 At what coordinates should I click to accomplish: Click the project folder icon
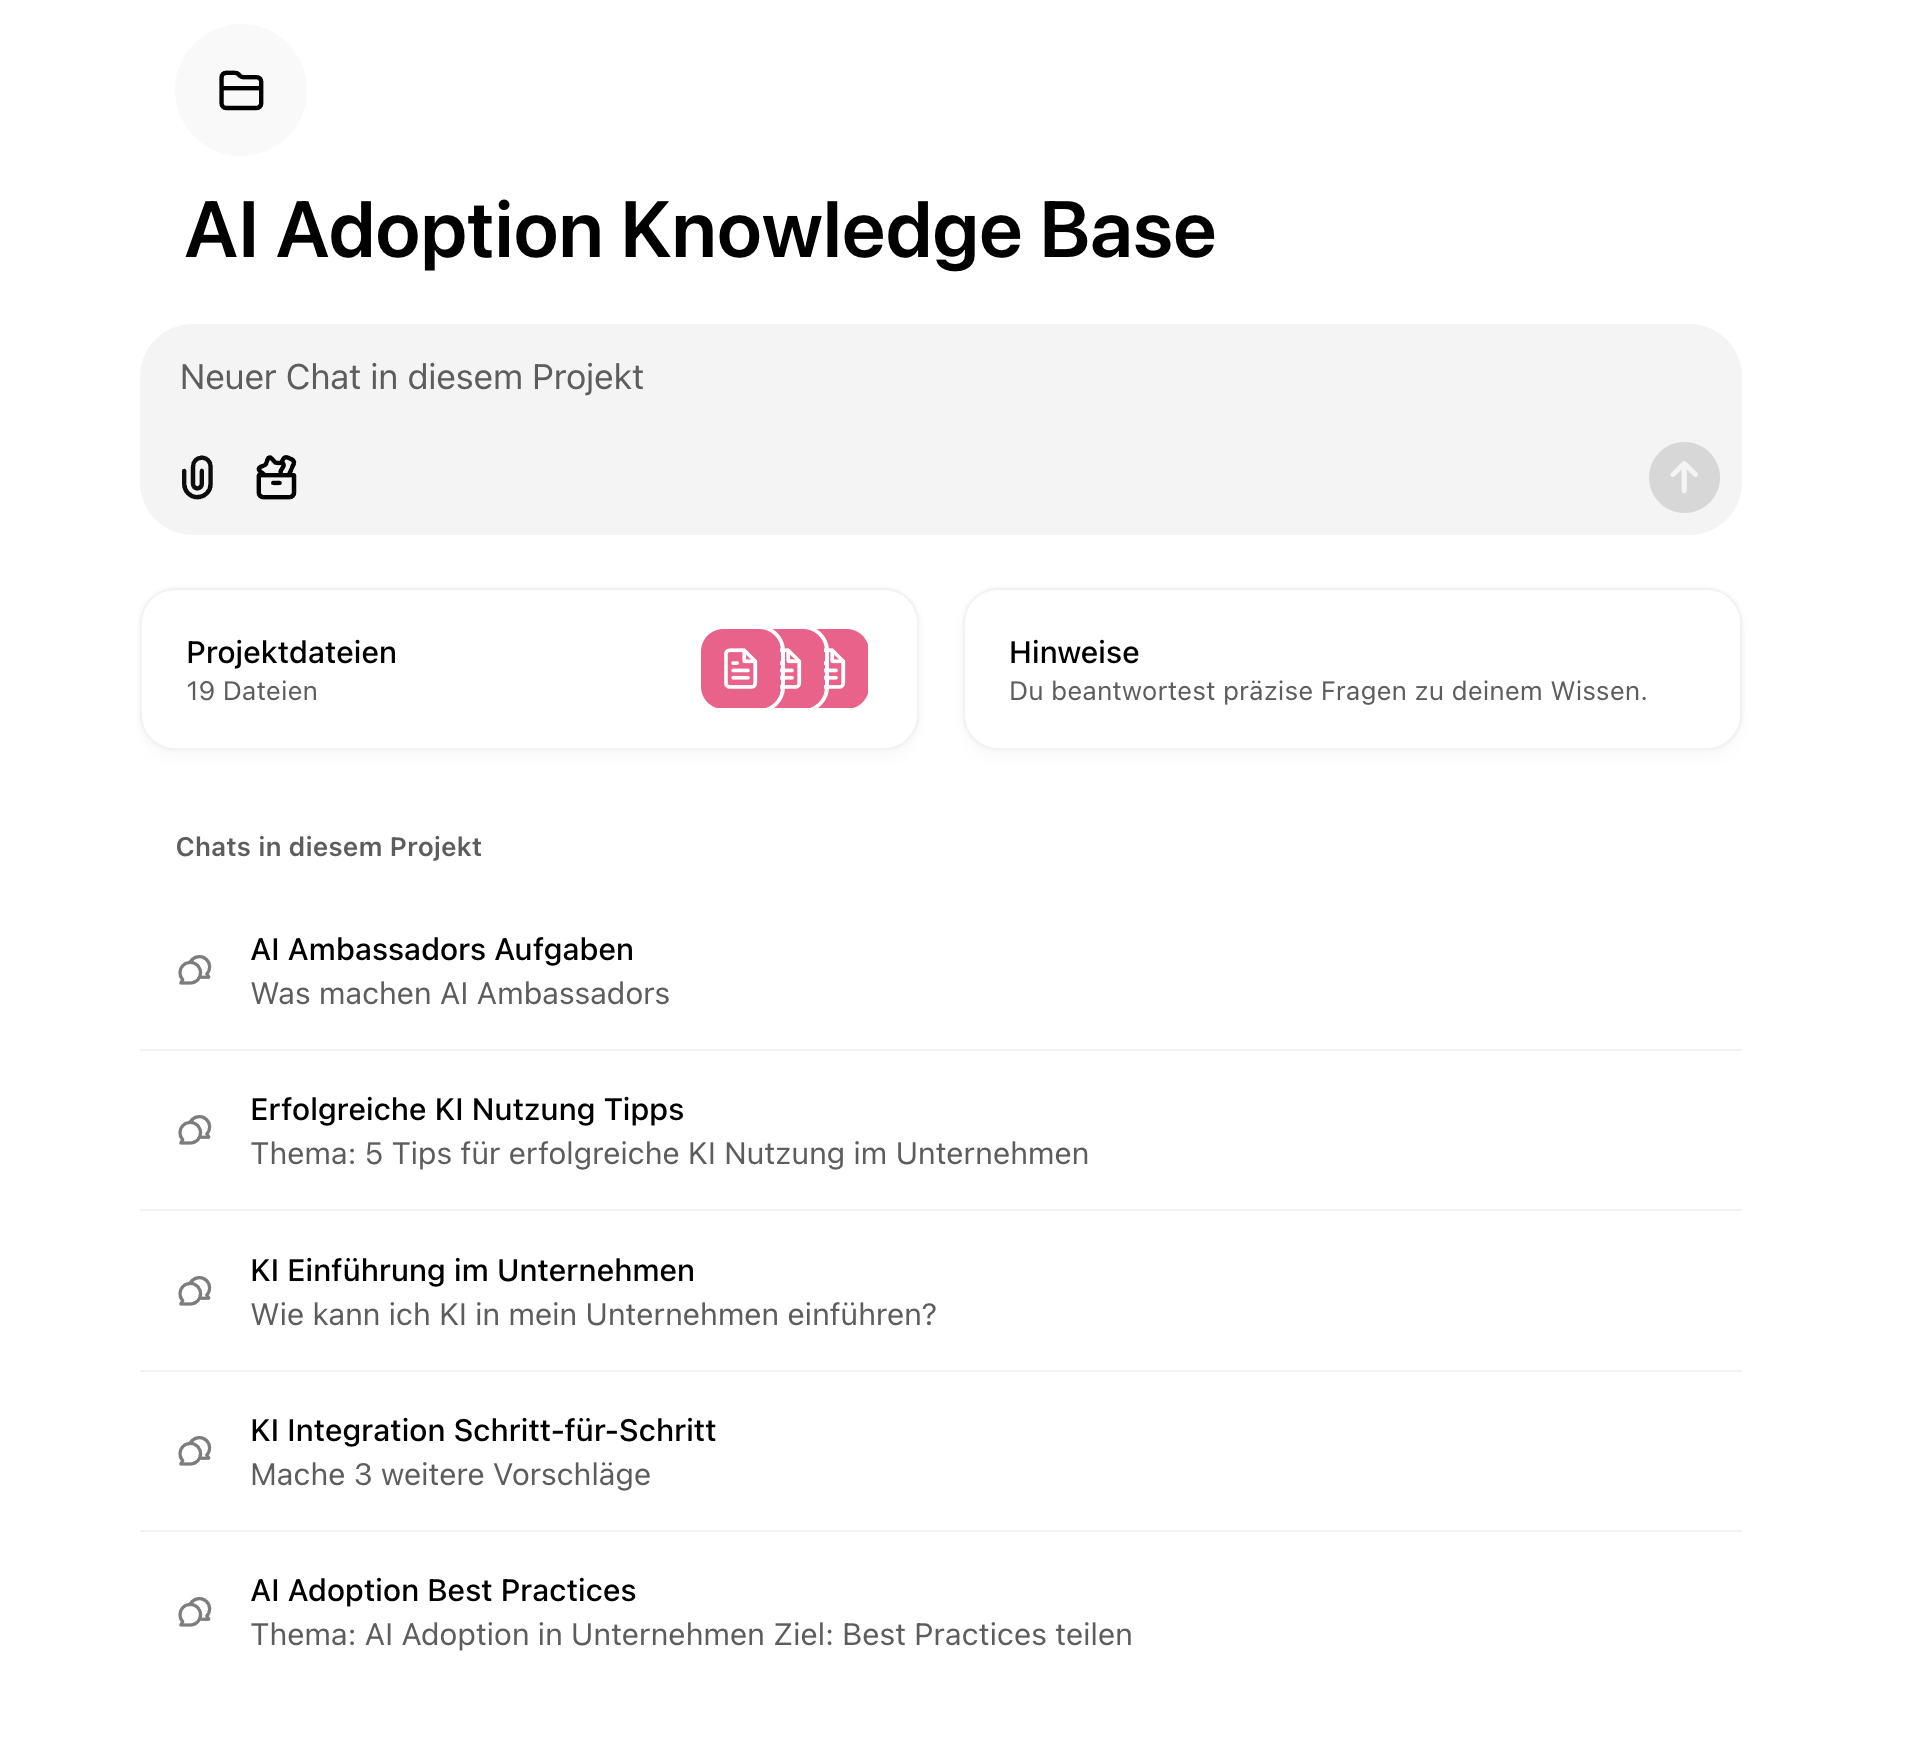(x=240, y=91)
